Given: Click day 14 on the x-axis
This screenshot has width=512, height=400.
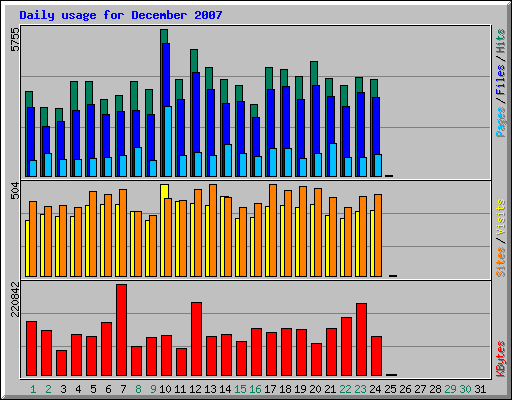Looking at the screenshot, I should pos(225,389).
